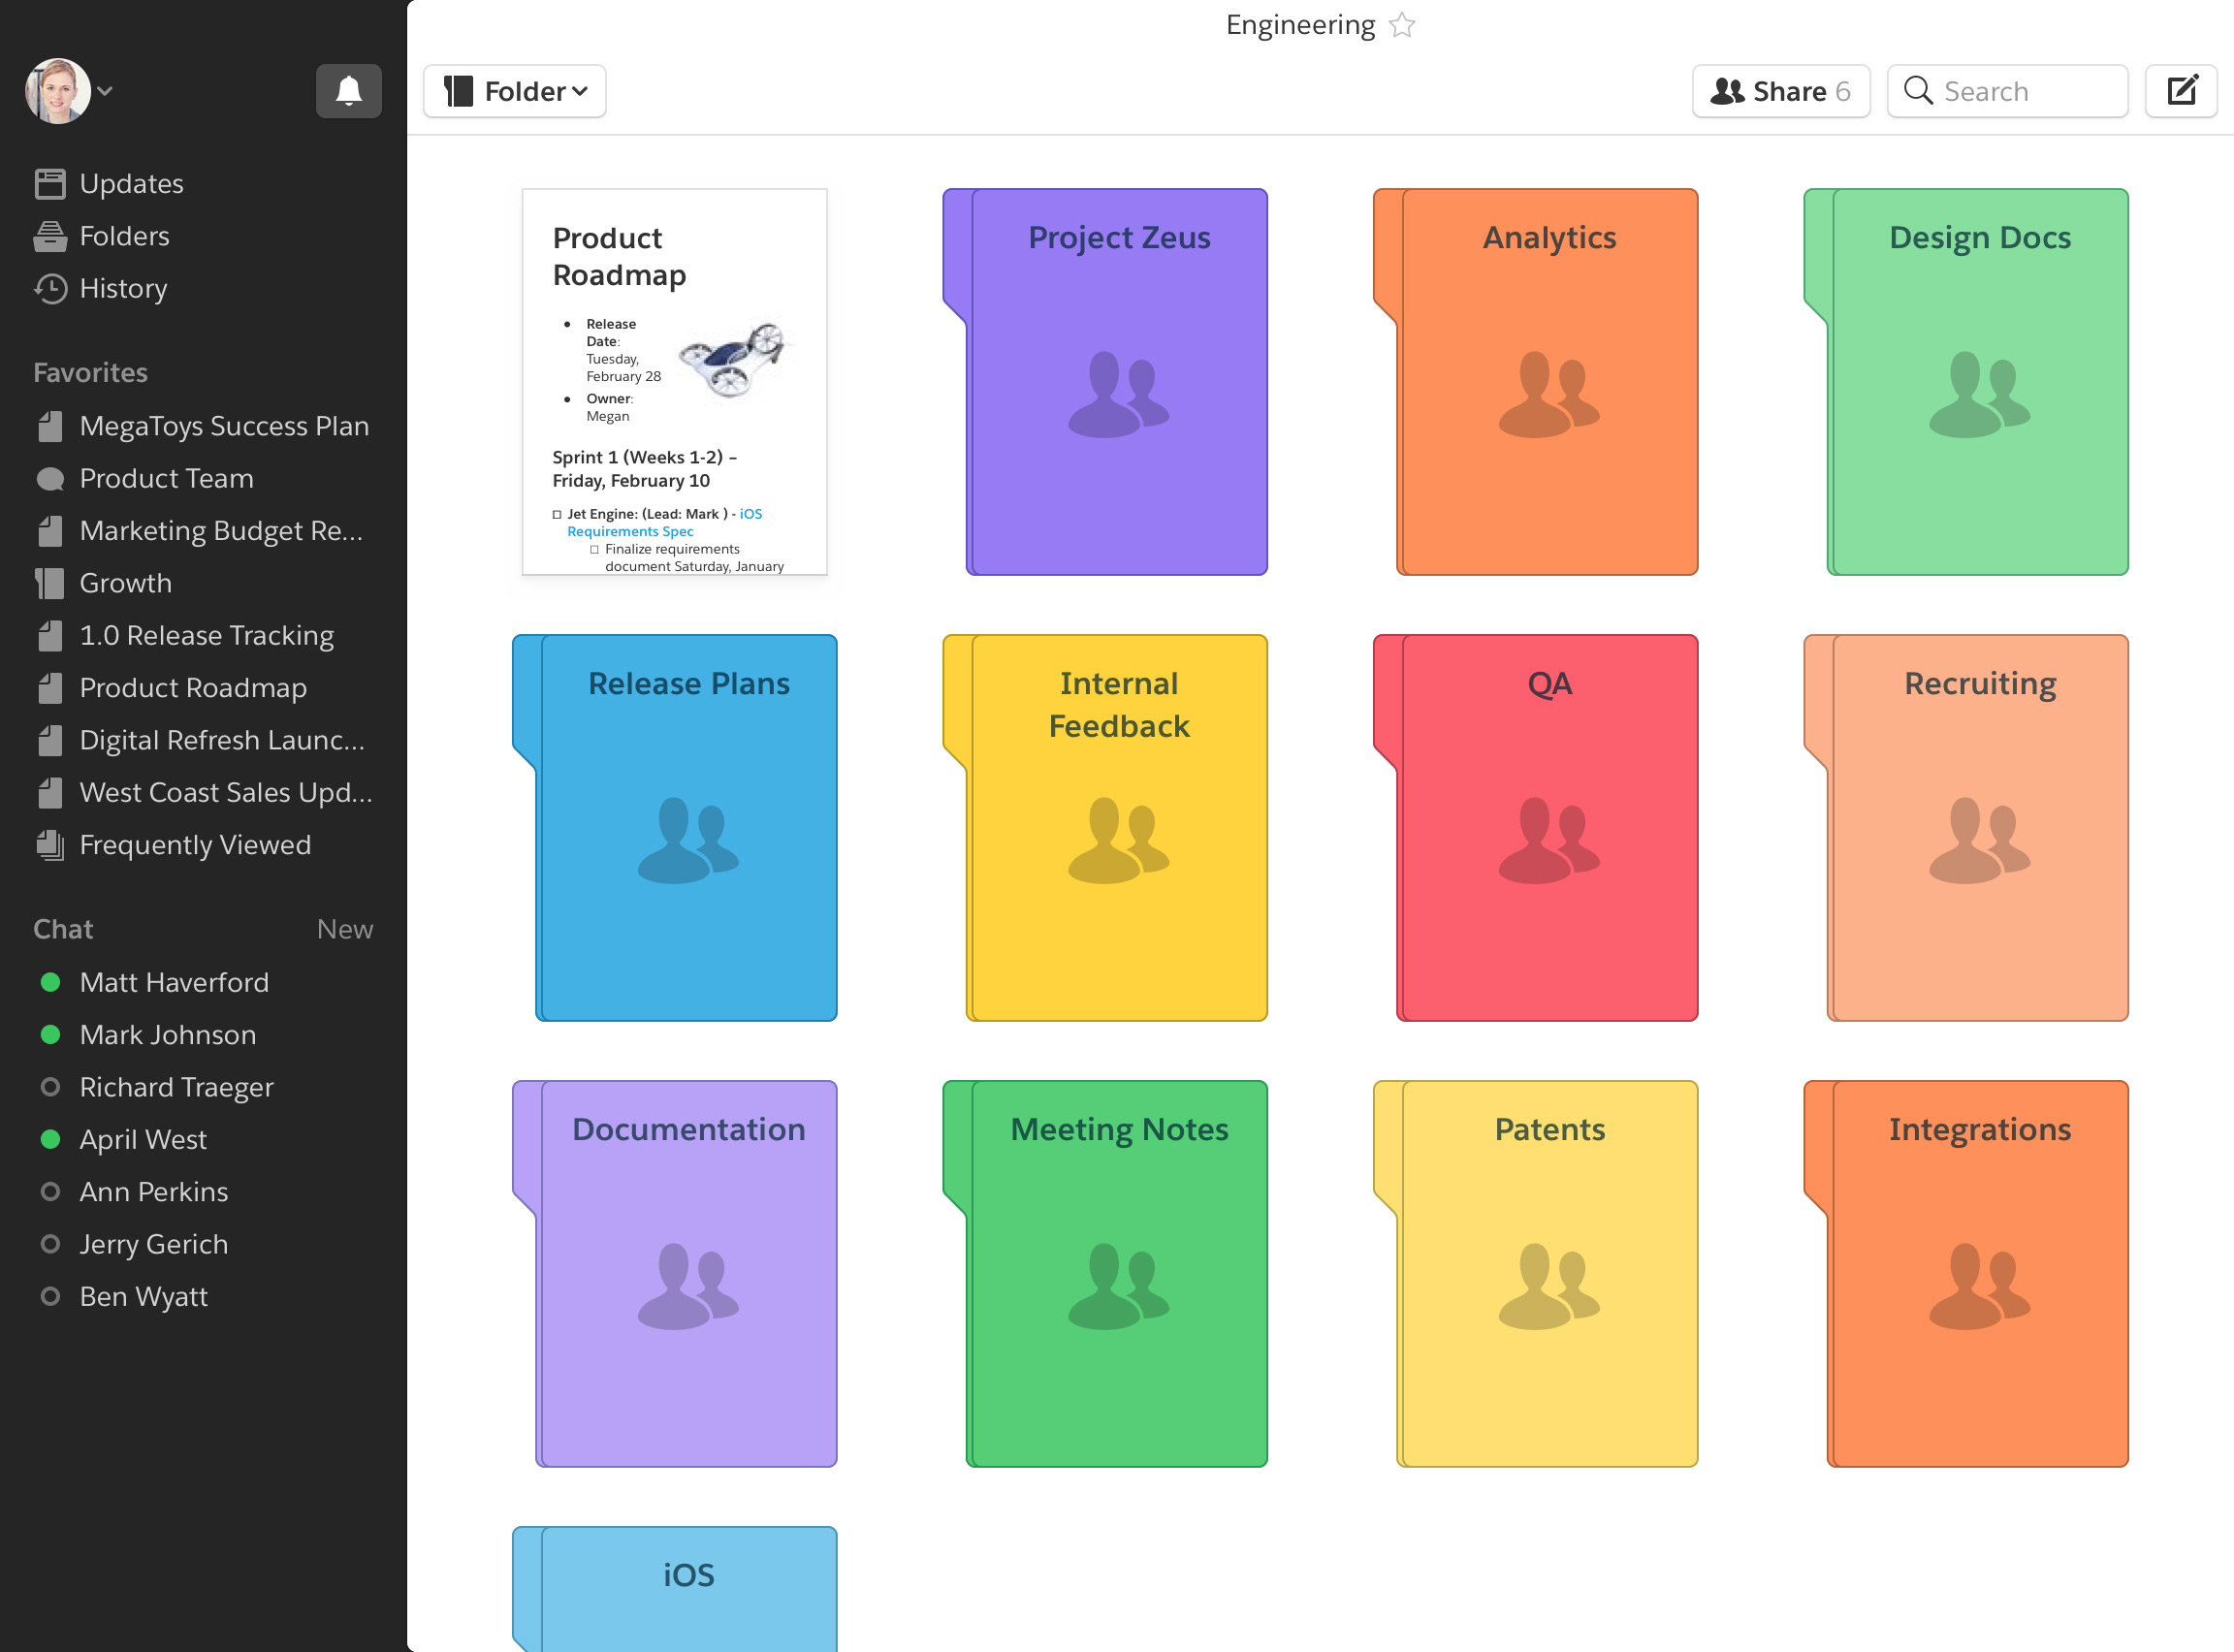Open the Product Roadmap document thumbnail
This screenshot has width=2234, height=1652.
coord(674,381)
